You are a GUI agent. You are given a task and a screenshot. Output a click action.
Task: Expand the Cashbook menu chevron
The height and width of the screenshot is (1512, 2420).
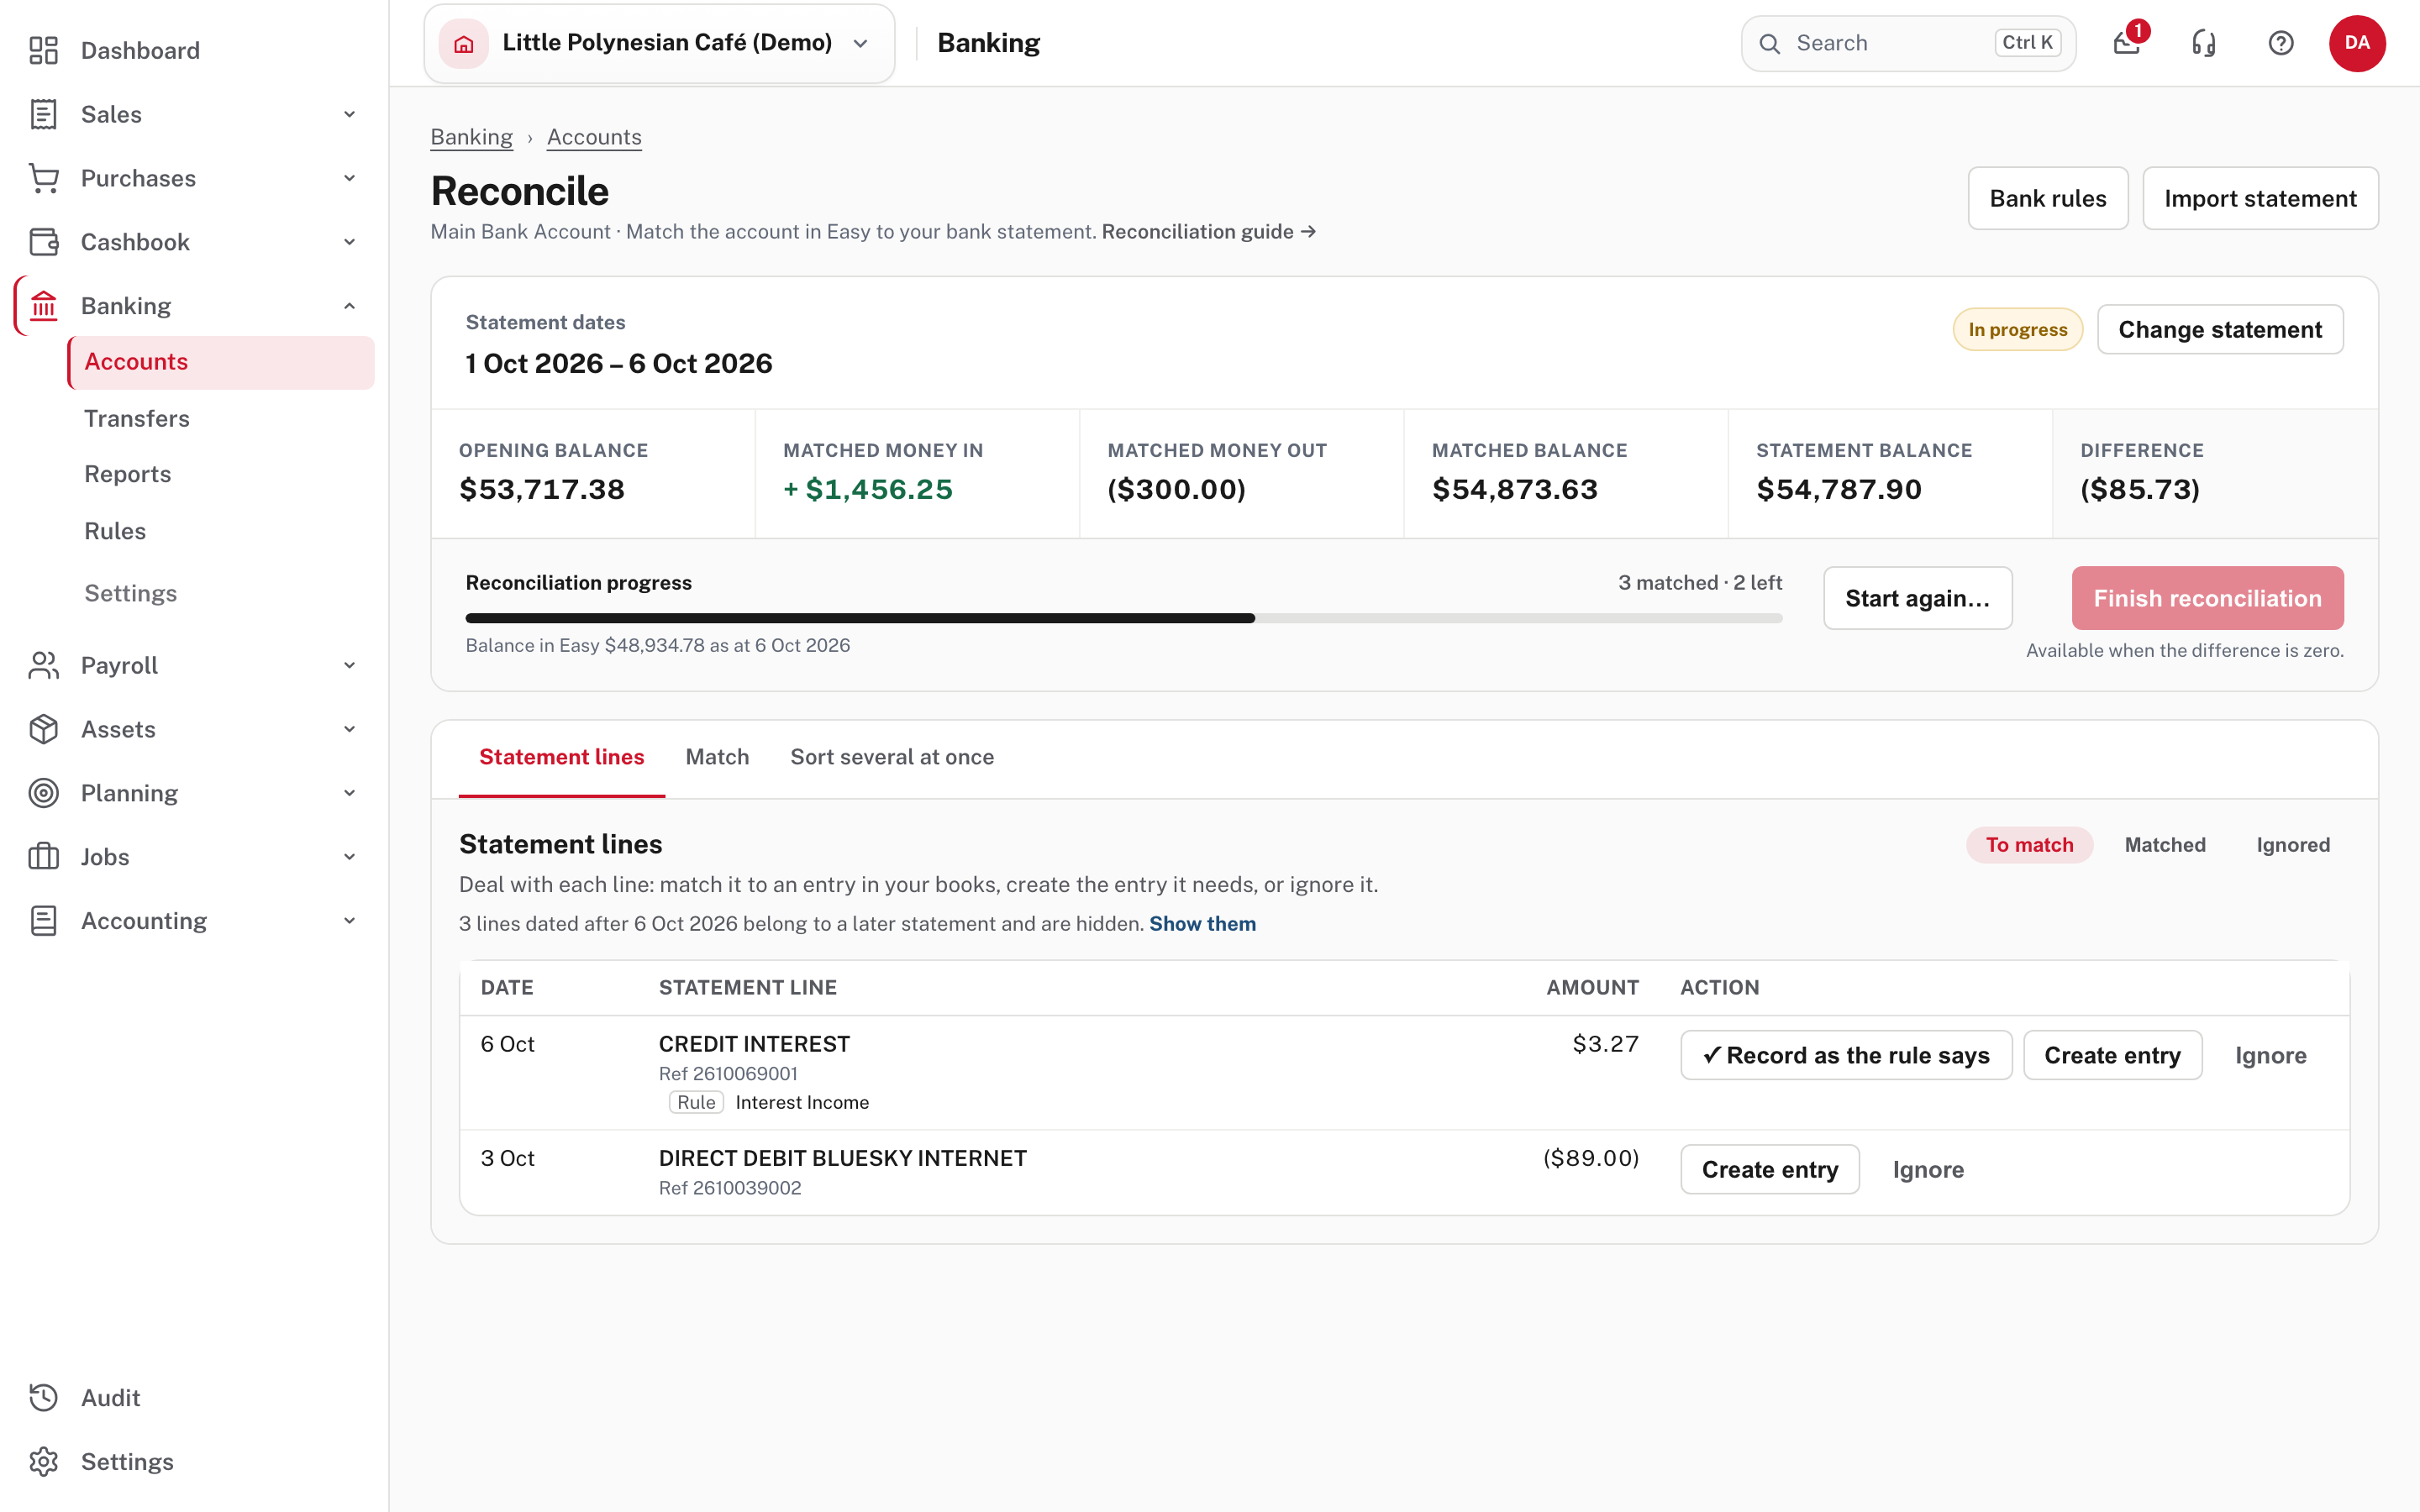pyautogui.click(x=350, y=242)
